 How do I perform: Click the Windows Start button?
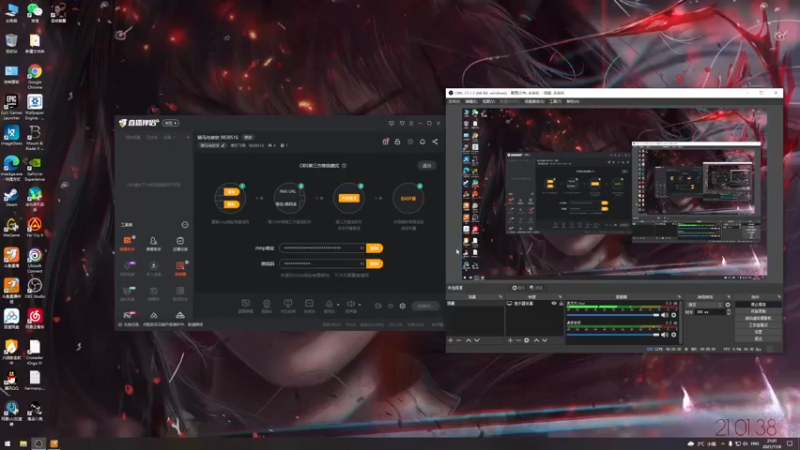coord(7,444)
